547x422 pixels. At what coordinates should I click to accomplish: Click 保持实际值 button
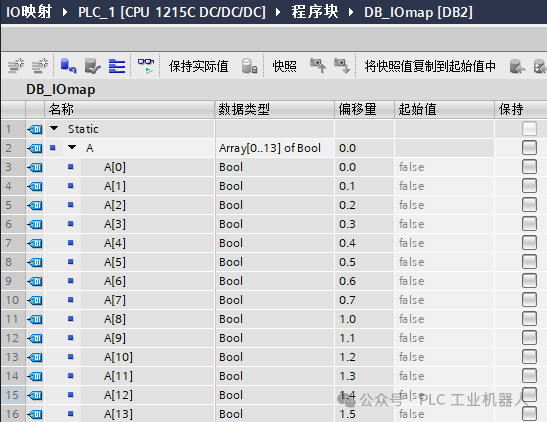pyautogui.click(x=198, y=66)
